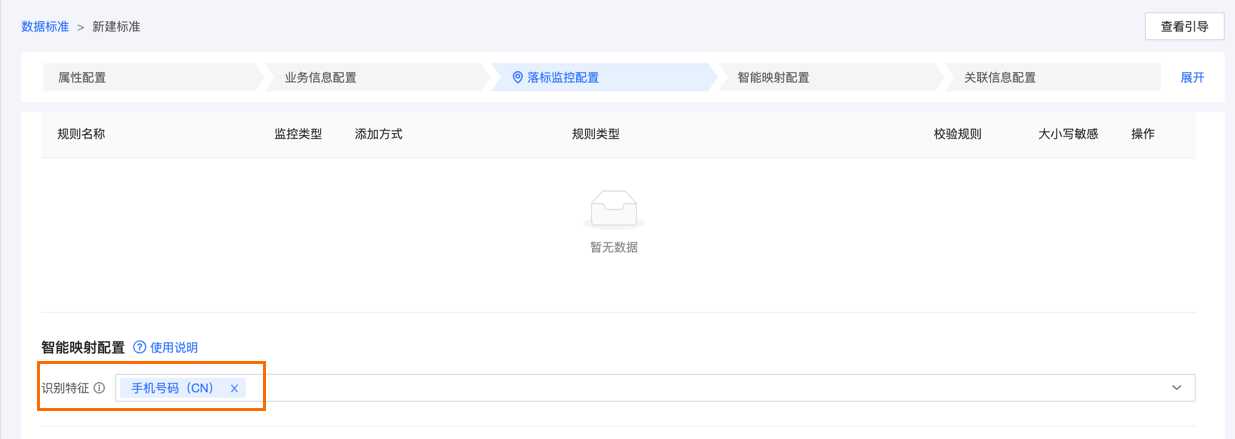Click the 操作 column header
The width and height of the screenshot is (1235, 439).
point(1143,133)
